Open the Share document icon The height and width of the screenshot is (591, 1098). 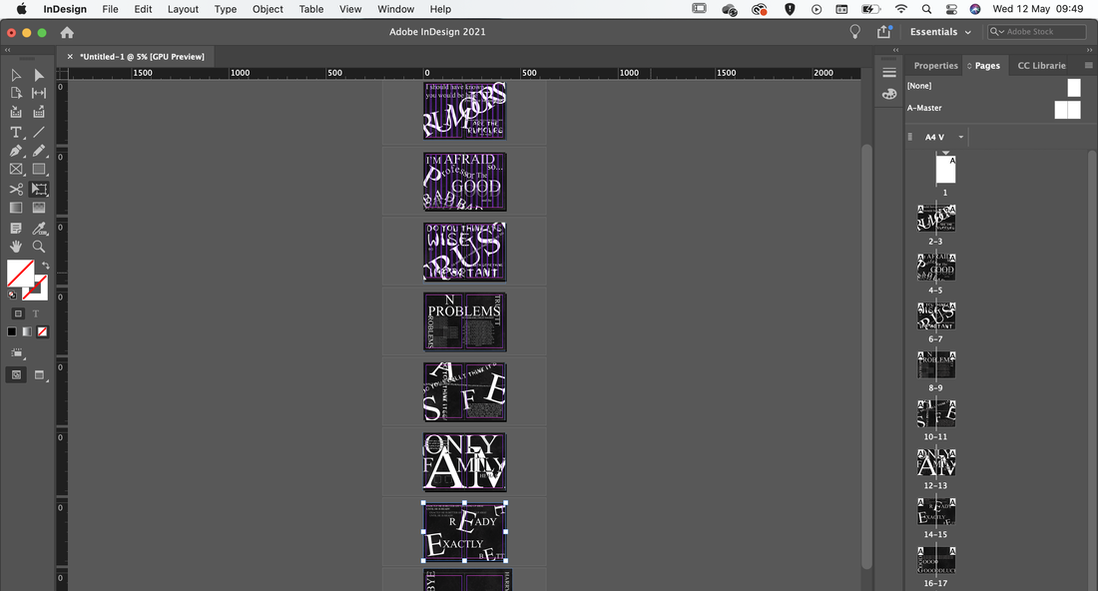884,32
